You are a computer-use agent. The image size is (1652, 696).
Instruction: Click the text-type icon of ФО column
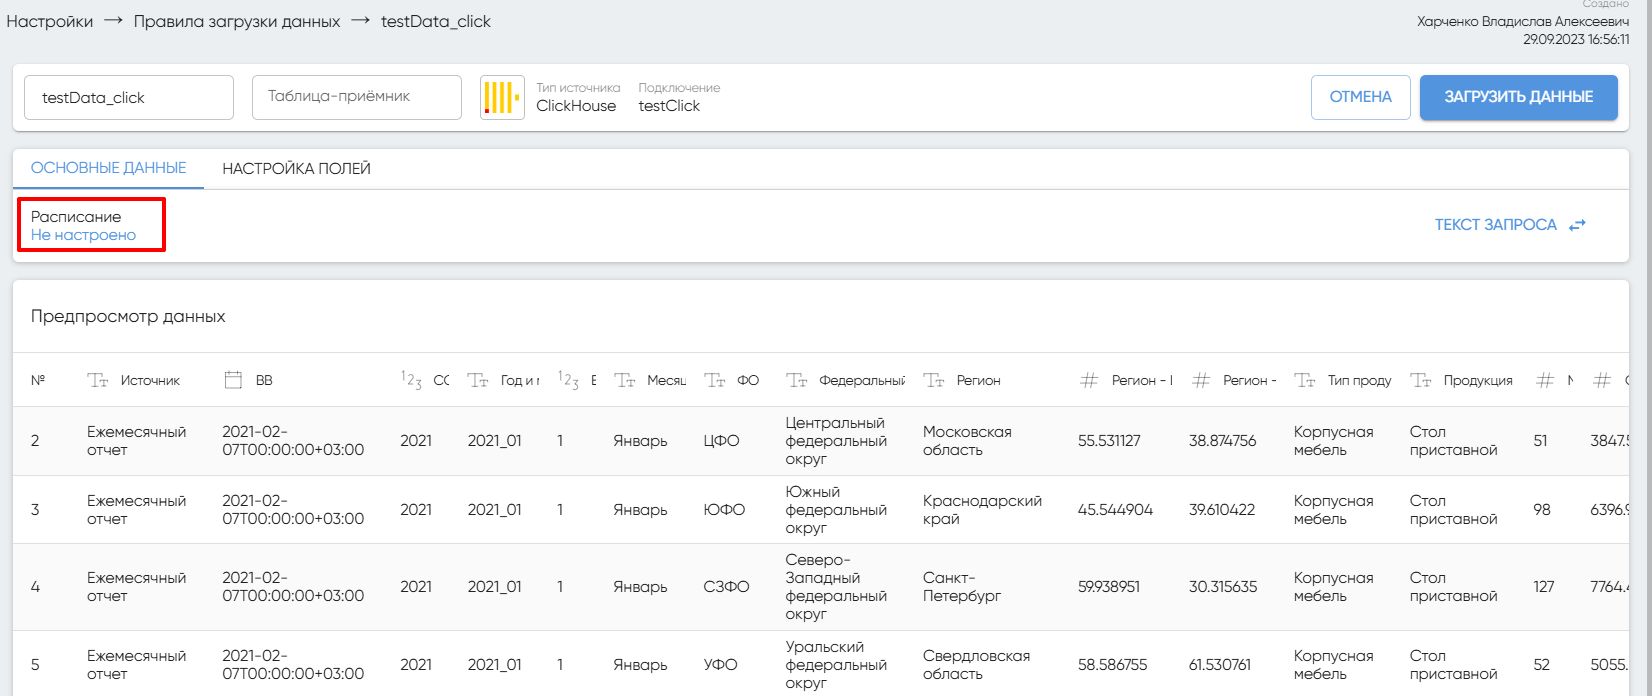(715, 380)
